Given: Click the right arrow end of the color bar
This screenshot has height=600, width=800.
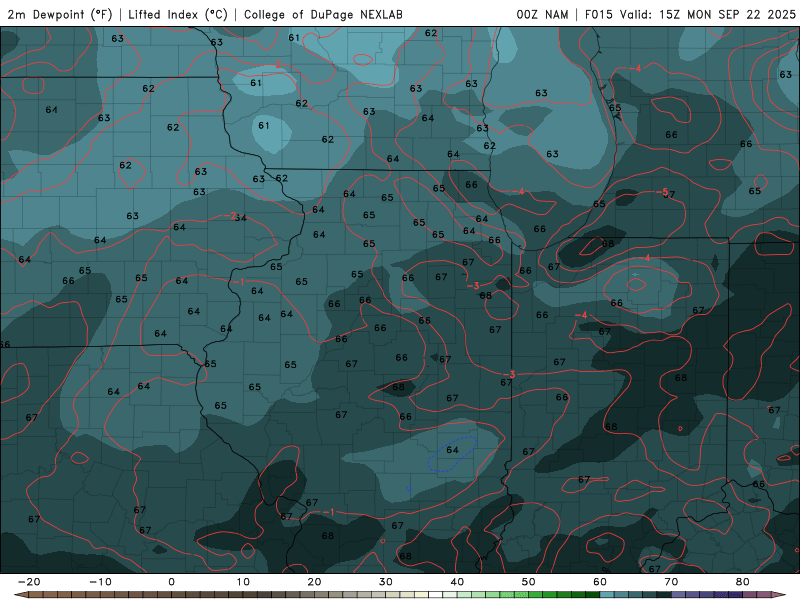Looking at the screenshot, I should (780, 595).
